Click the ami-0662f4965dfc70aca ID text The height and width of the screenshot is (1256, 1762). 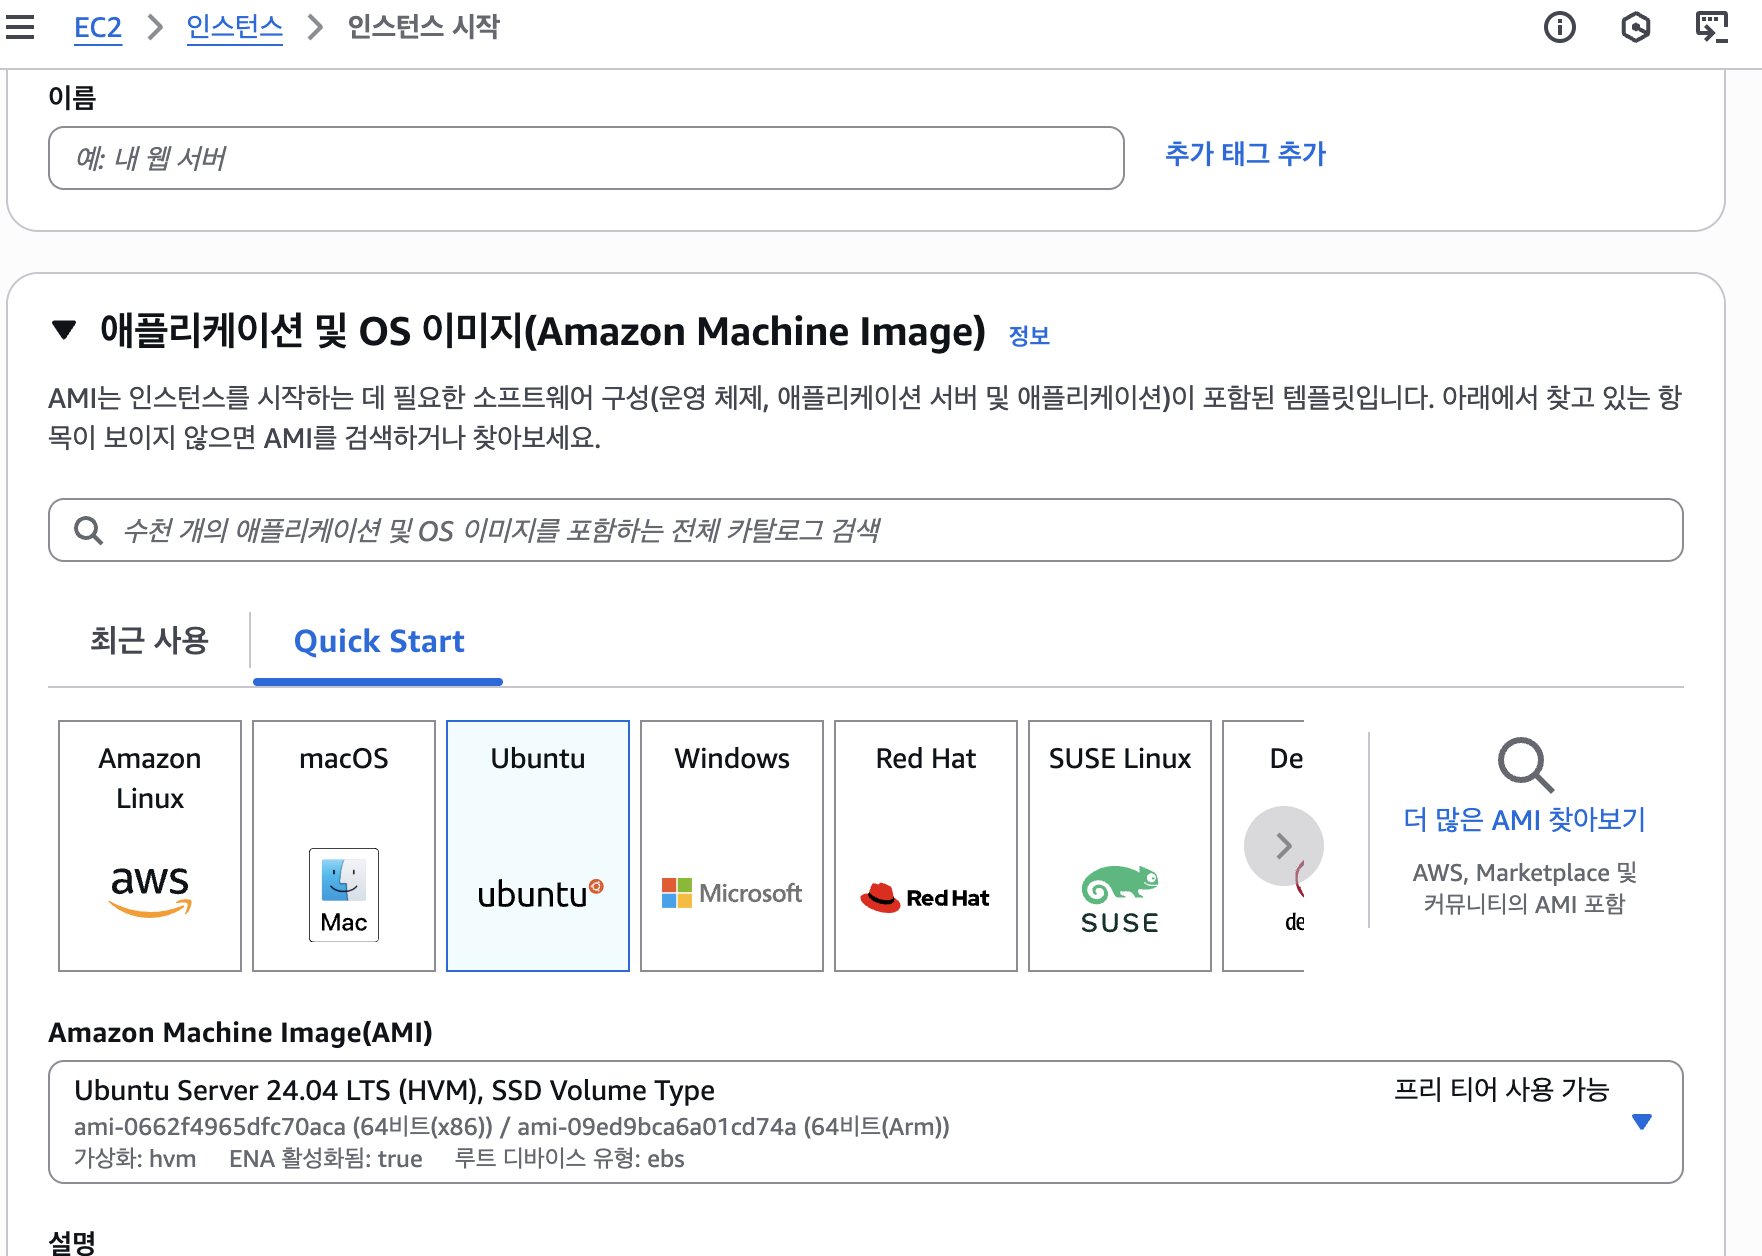(x=210, y=1127)
